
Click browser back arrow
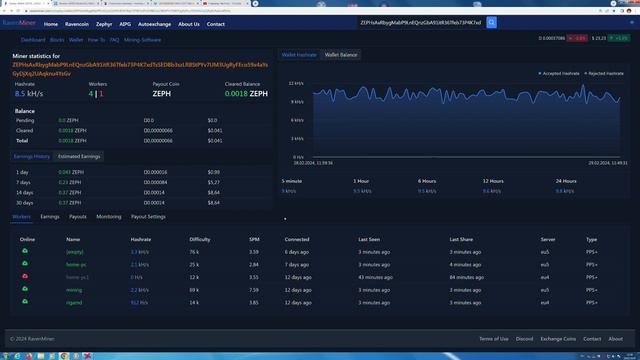click(x=4, y=11)
